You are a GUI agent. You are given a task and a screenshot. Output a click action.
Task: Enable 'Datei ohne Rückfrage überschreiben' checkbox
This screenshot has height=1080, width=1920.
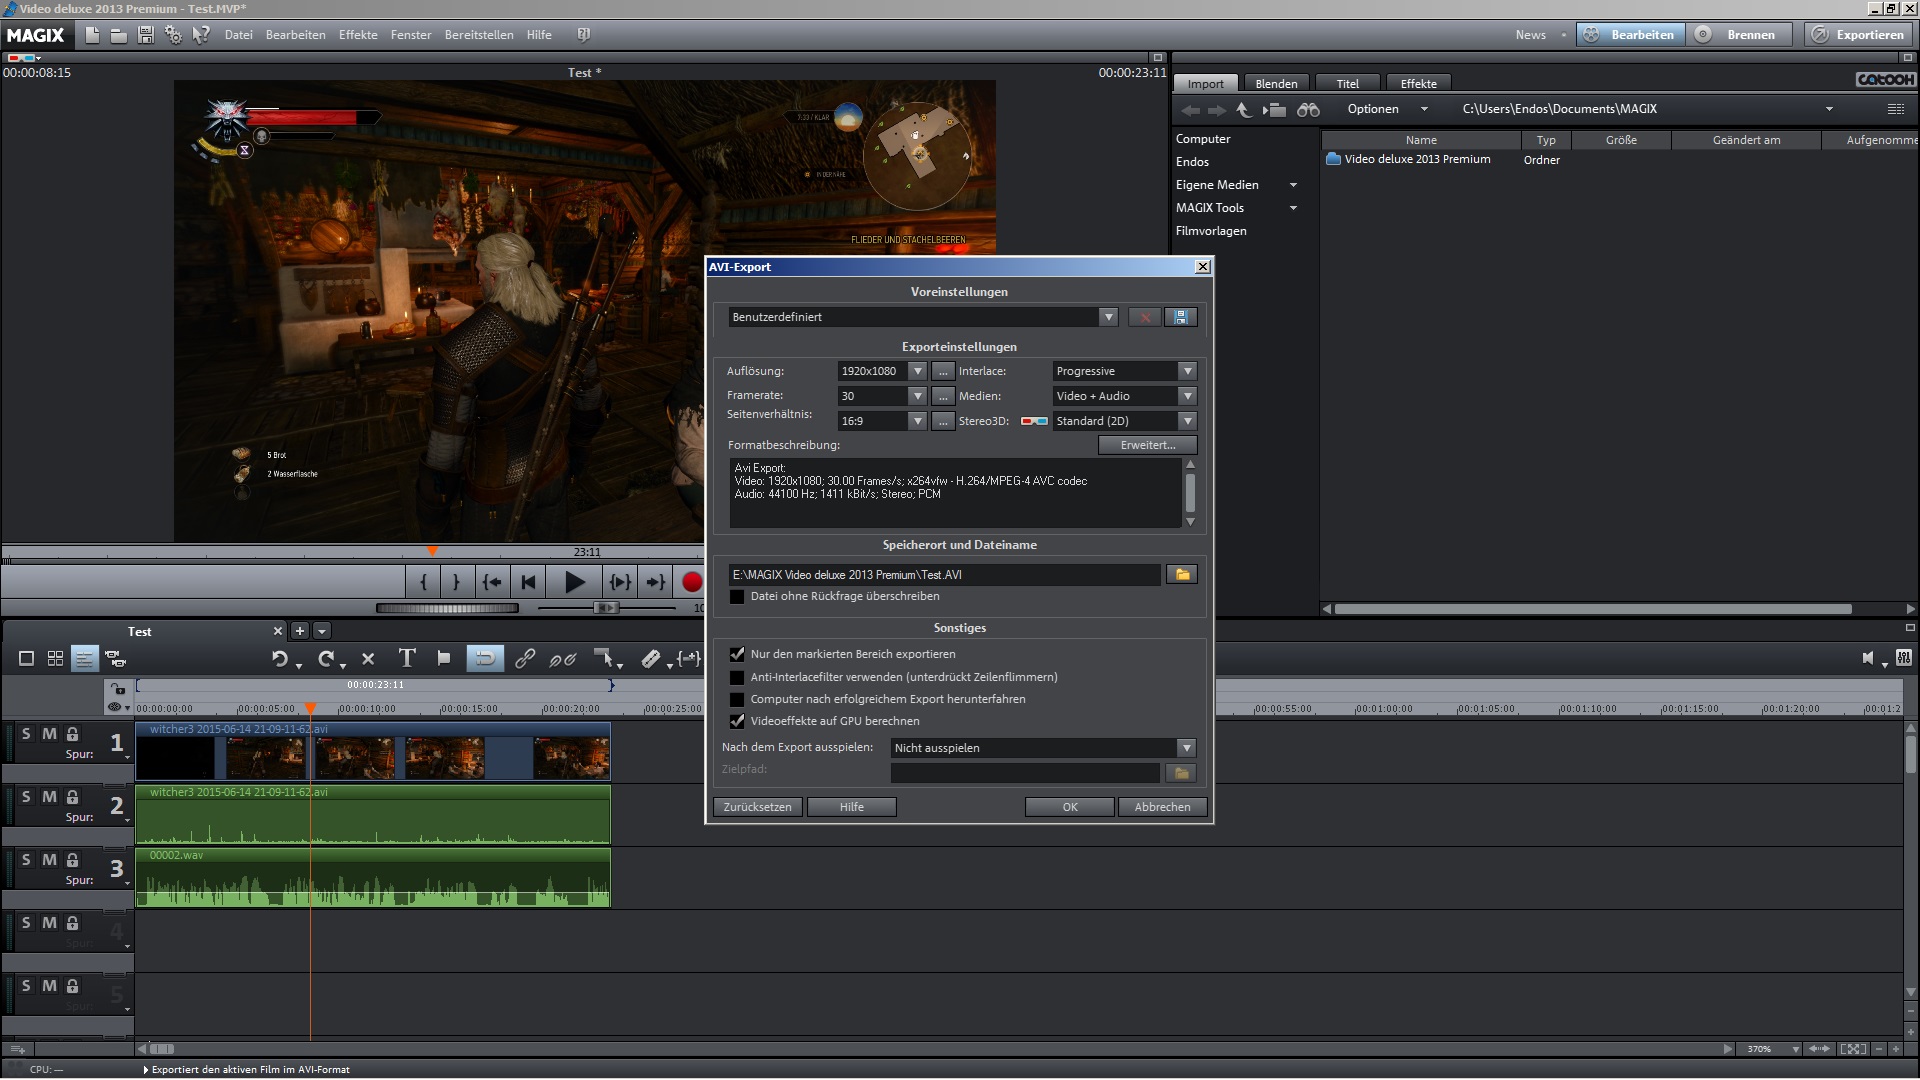tap(738, 597)
